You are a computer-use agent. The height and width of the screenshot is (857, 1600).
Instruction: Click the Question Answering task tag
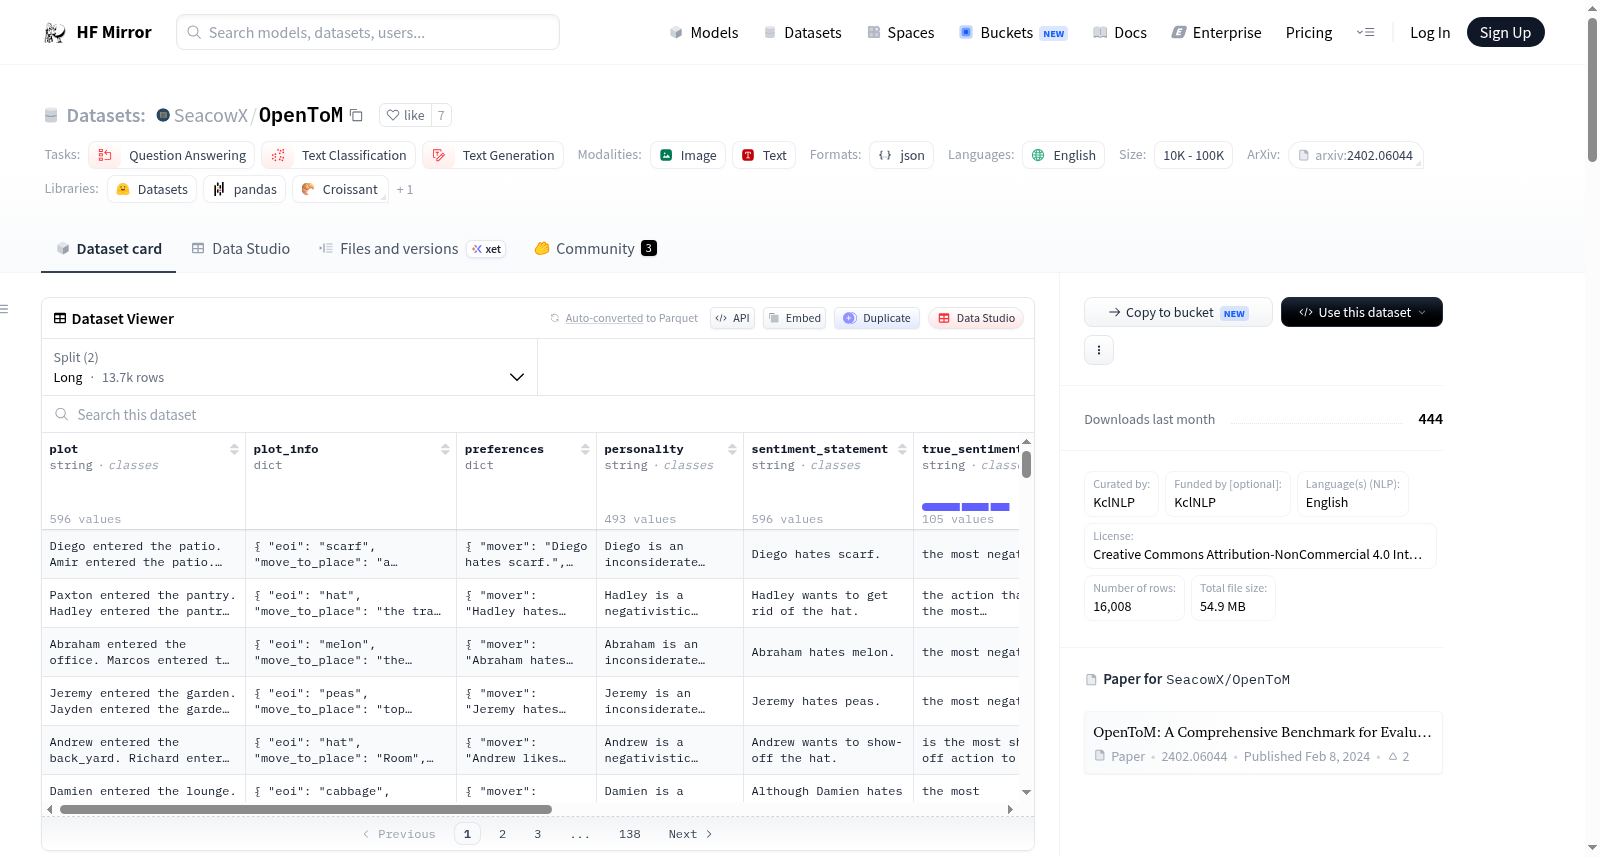pos(172,155)
